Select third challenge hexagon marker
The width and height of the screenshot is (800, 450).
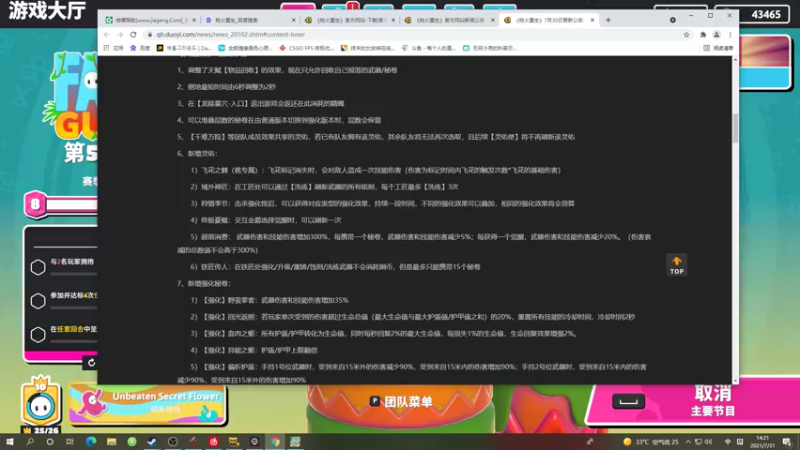tap(38, 335)
